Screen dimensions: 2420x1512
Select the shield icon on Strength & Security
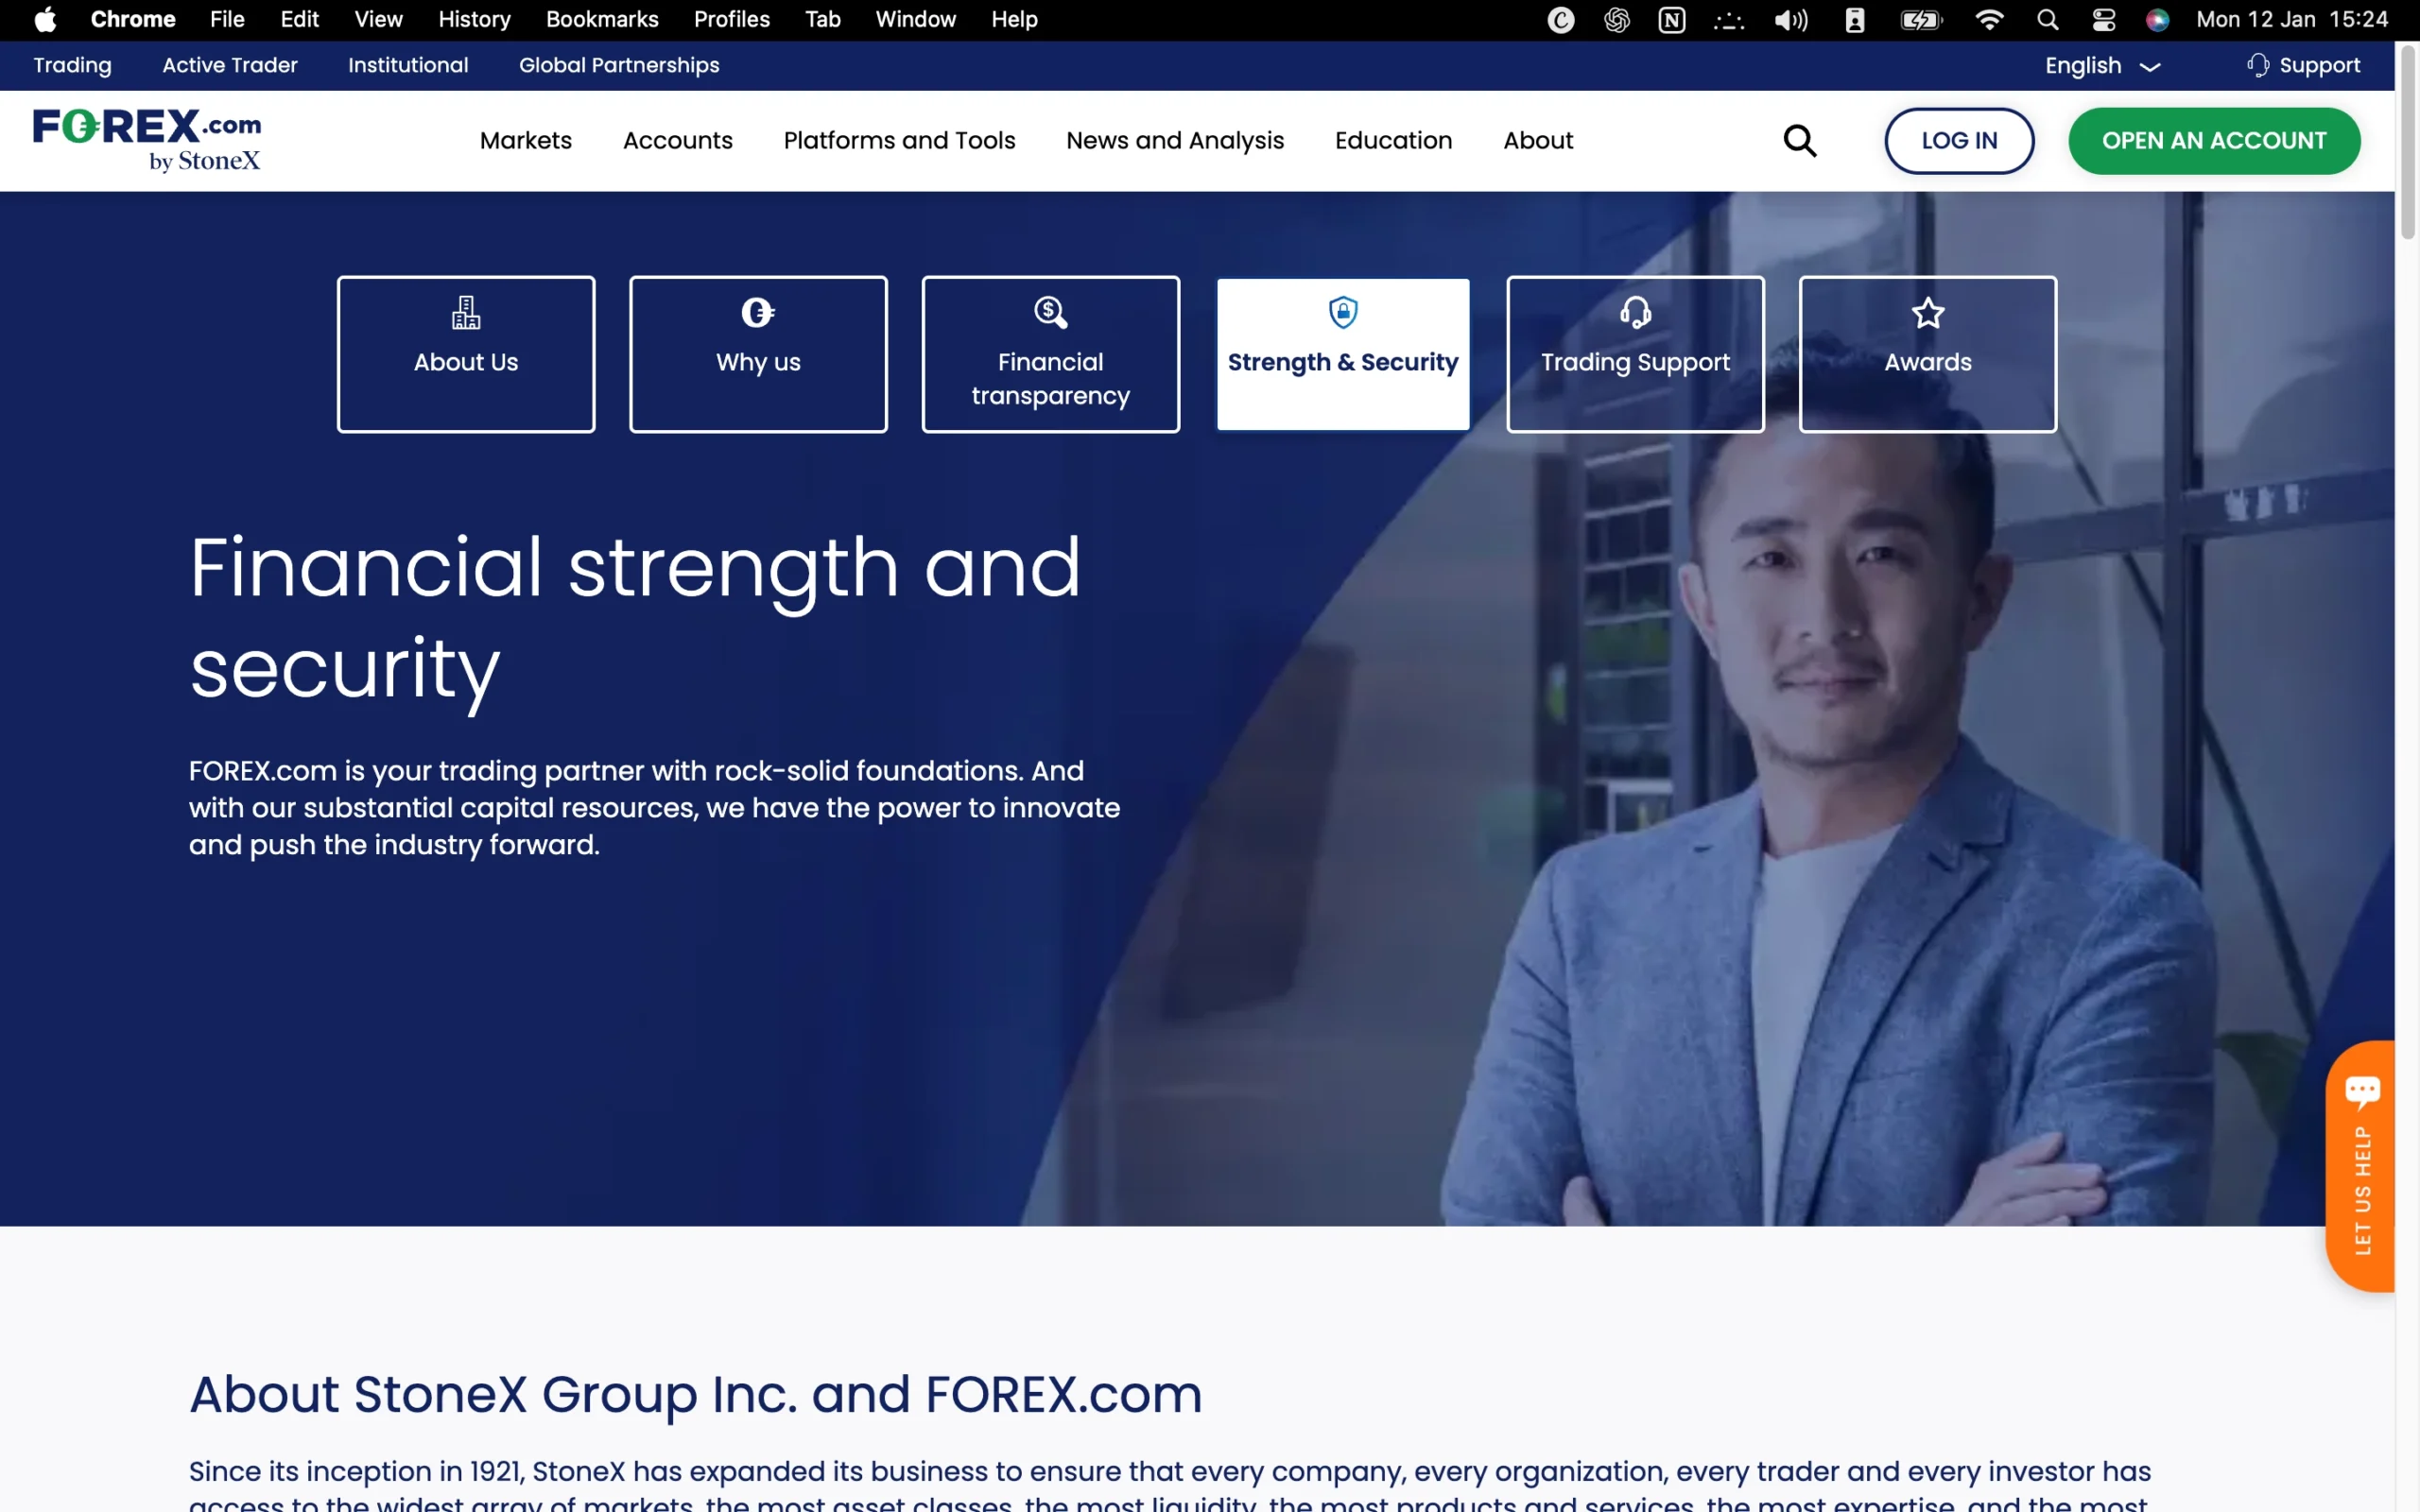[x=1342, y=312]
